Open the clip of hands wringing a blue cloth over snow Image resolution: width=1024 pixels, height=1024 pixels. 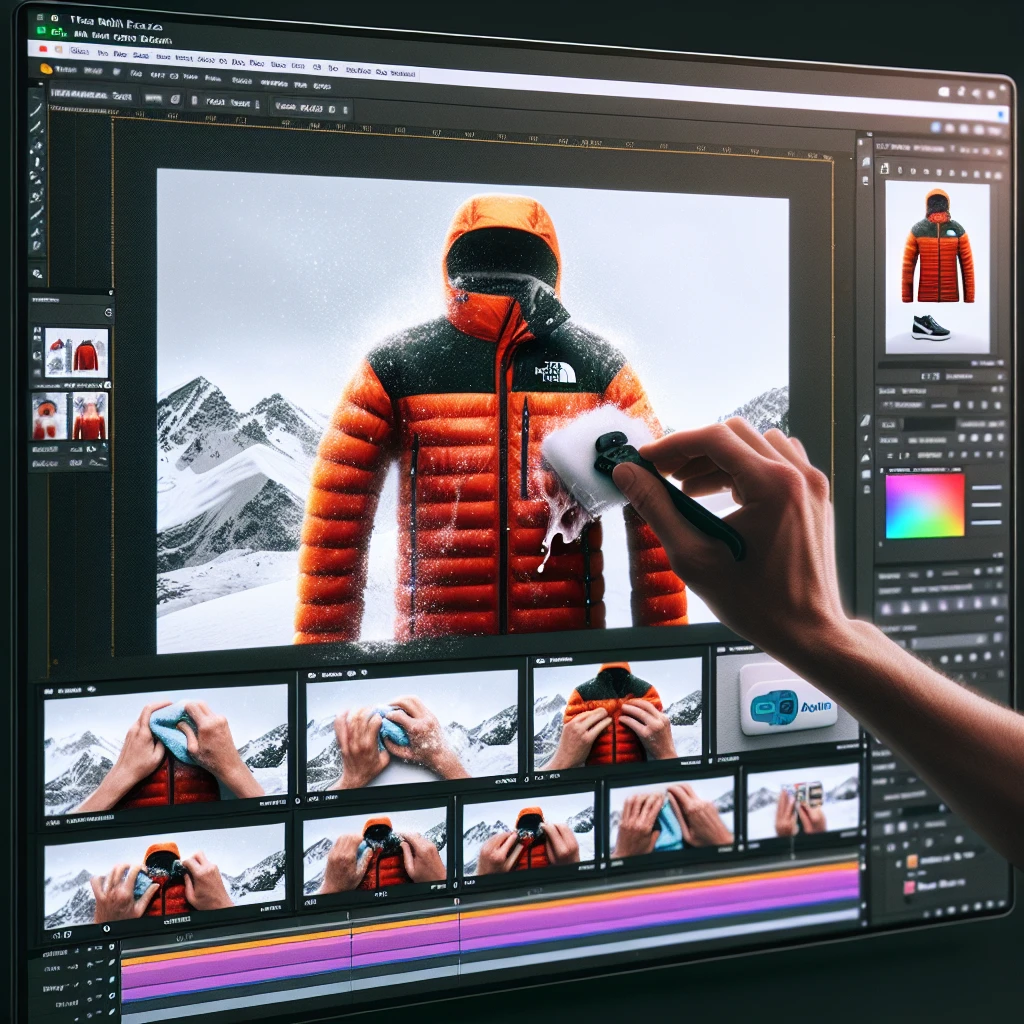pos(411,728)
